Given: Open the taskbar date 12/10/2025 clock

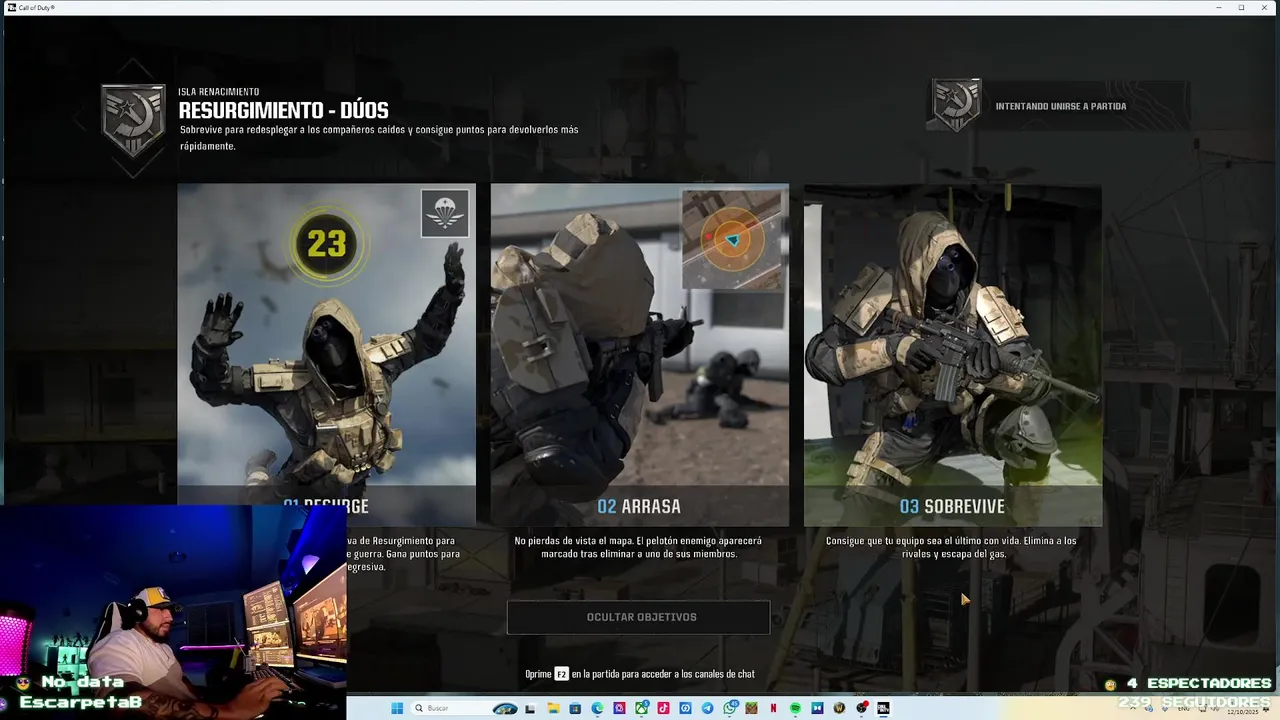Looking at the screenshot, I should pyautogui.click(x=1243, y=712).
